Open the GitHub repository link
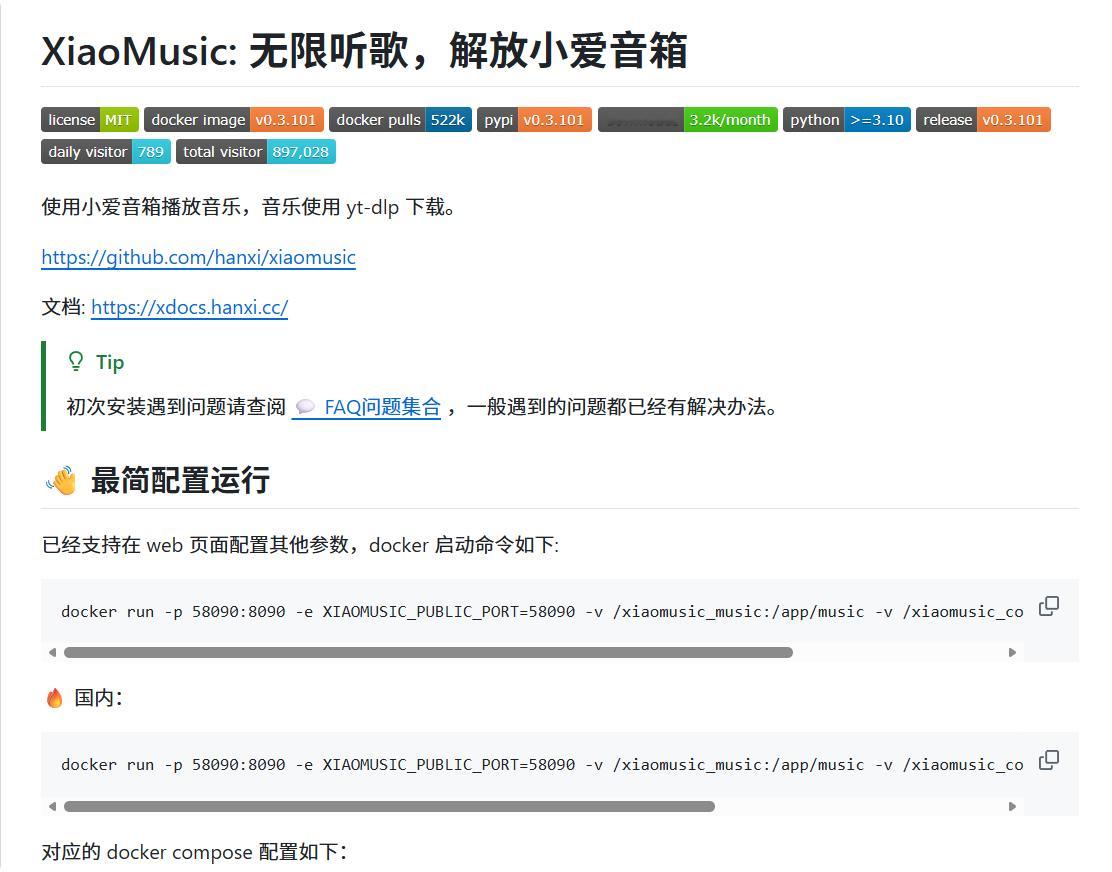Image resolution: width=1112 pixels, height=872 pixels. (198, 258)
